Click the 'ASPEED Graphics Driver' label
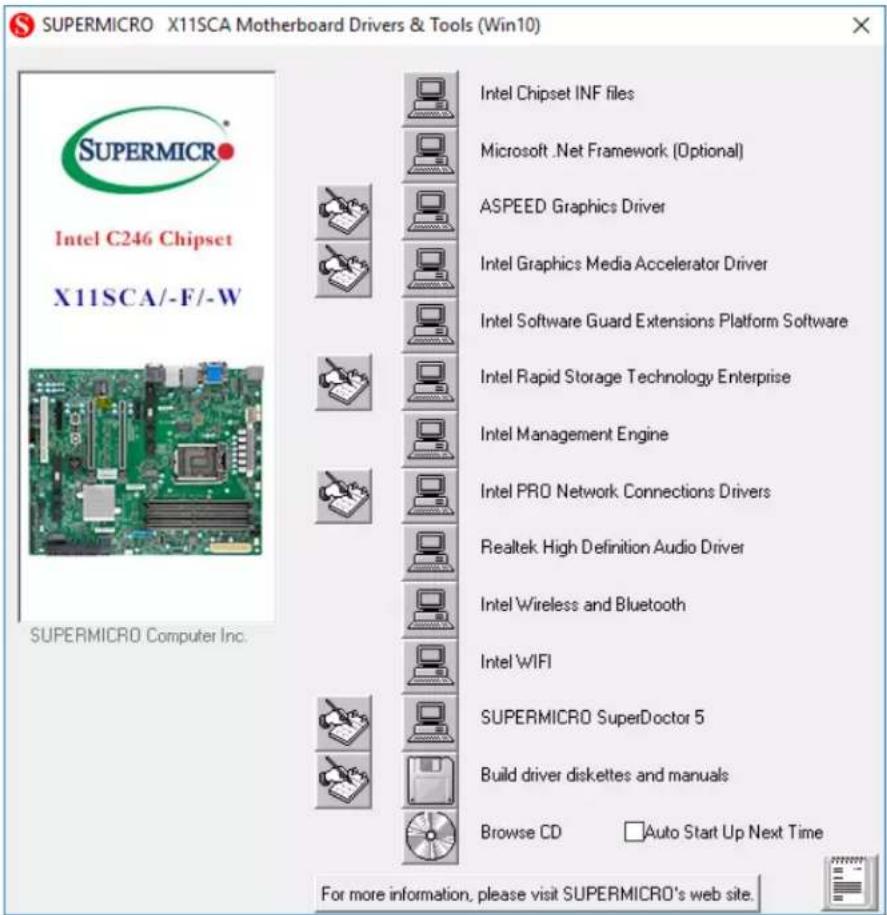Screen dimensions: 887x915 [x=572, y=207]
